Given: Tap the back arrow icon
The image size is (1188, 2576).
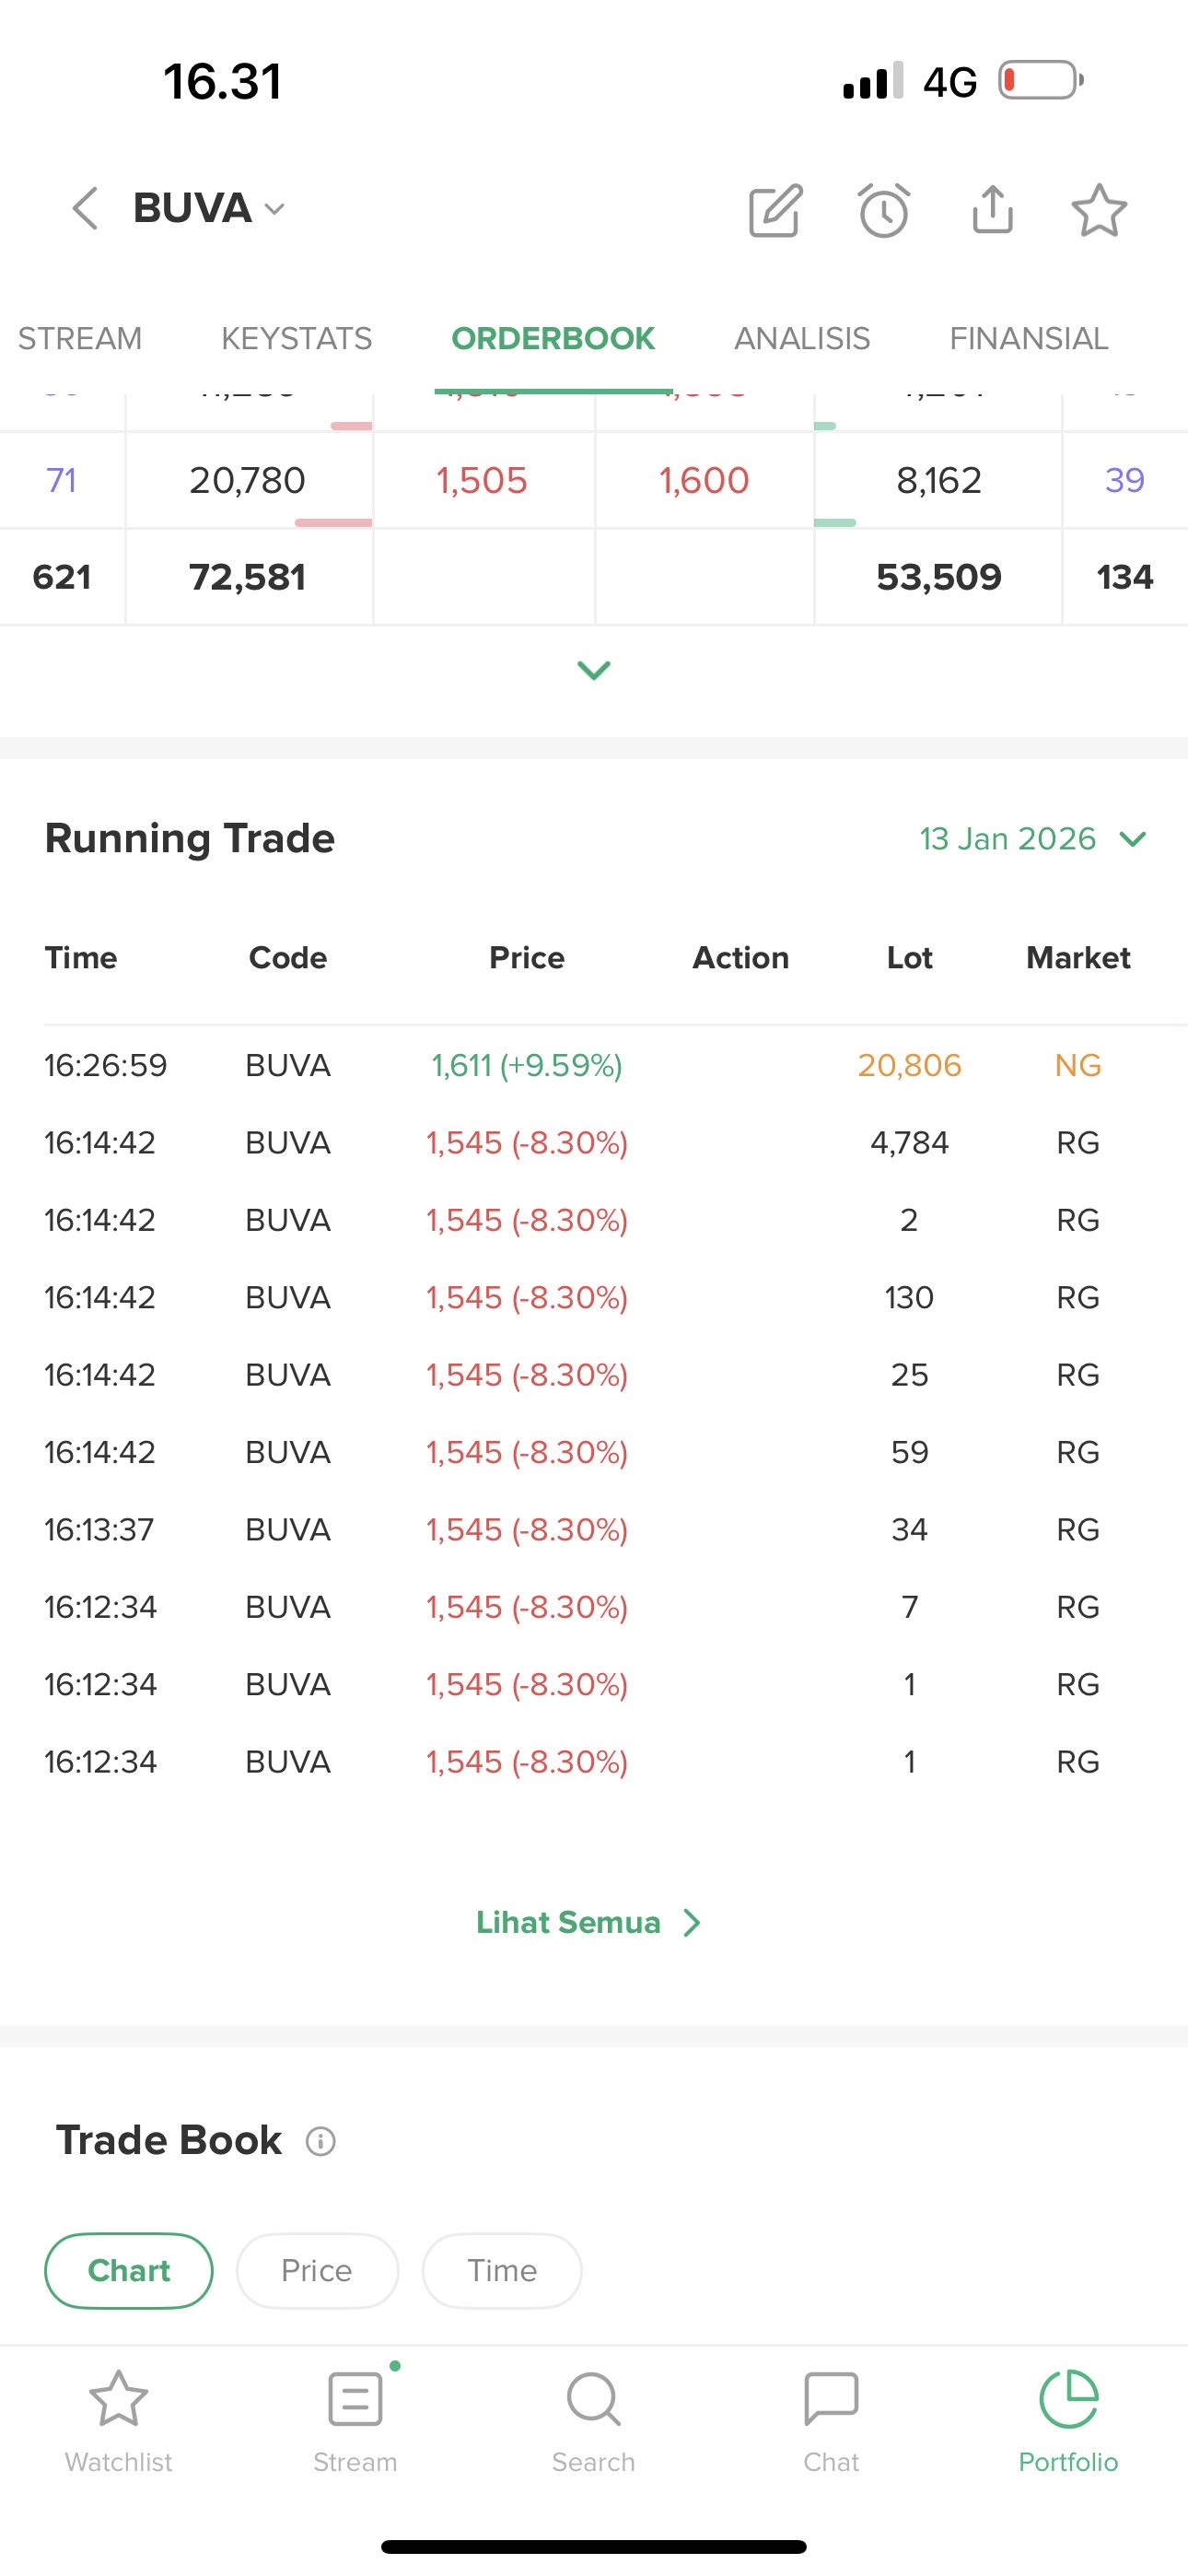Looking at the screenshot, I should pos(86,208).
